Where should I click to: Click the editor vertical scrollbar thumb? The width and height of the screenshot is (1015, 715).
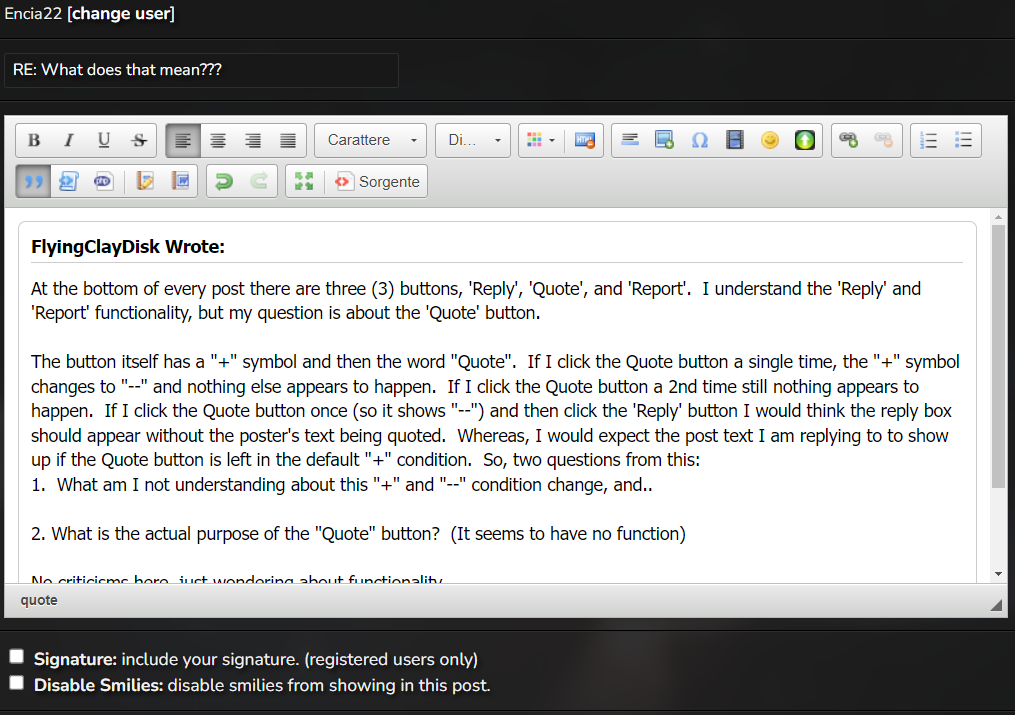pyautogui.click(x=998, y=356)
